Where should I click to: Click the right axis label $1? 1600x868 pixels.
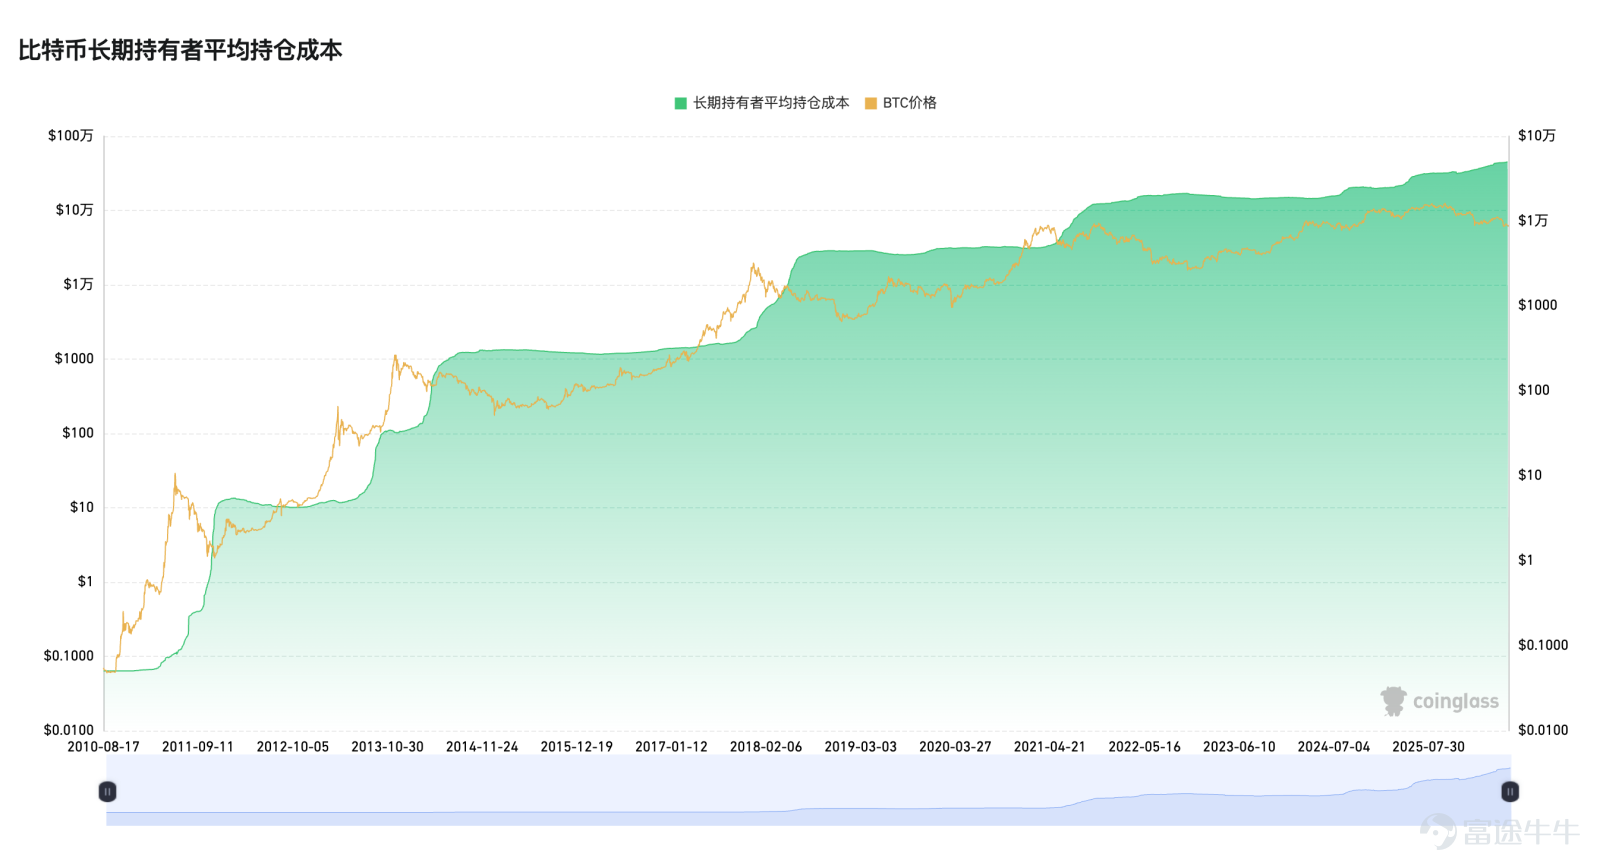1526,561
